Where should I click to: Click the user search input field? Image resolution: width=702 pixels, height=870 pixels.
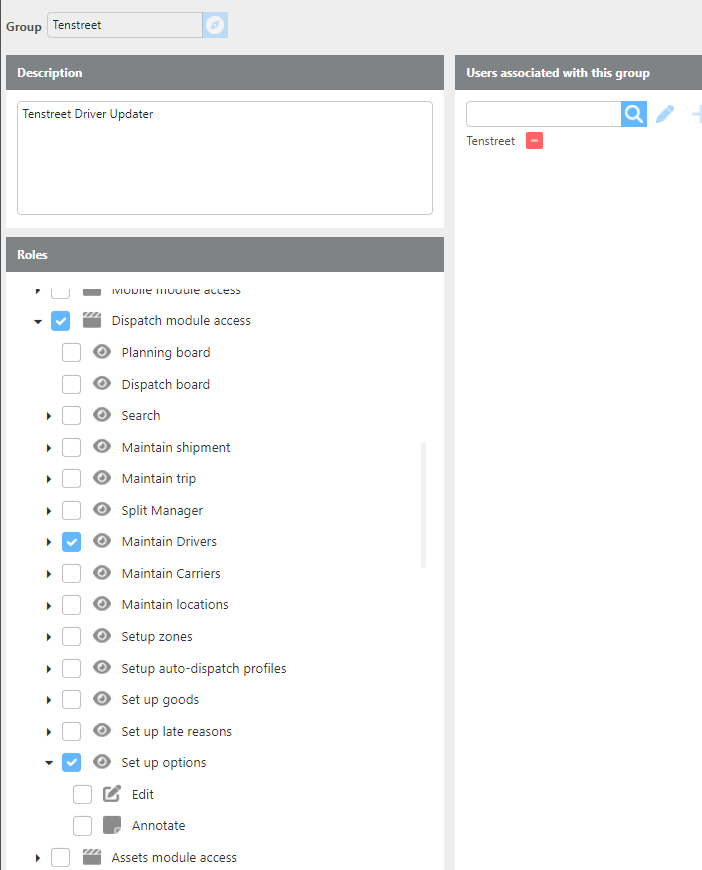(543, 114)
